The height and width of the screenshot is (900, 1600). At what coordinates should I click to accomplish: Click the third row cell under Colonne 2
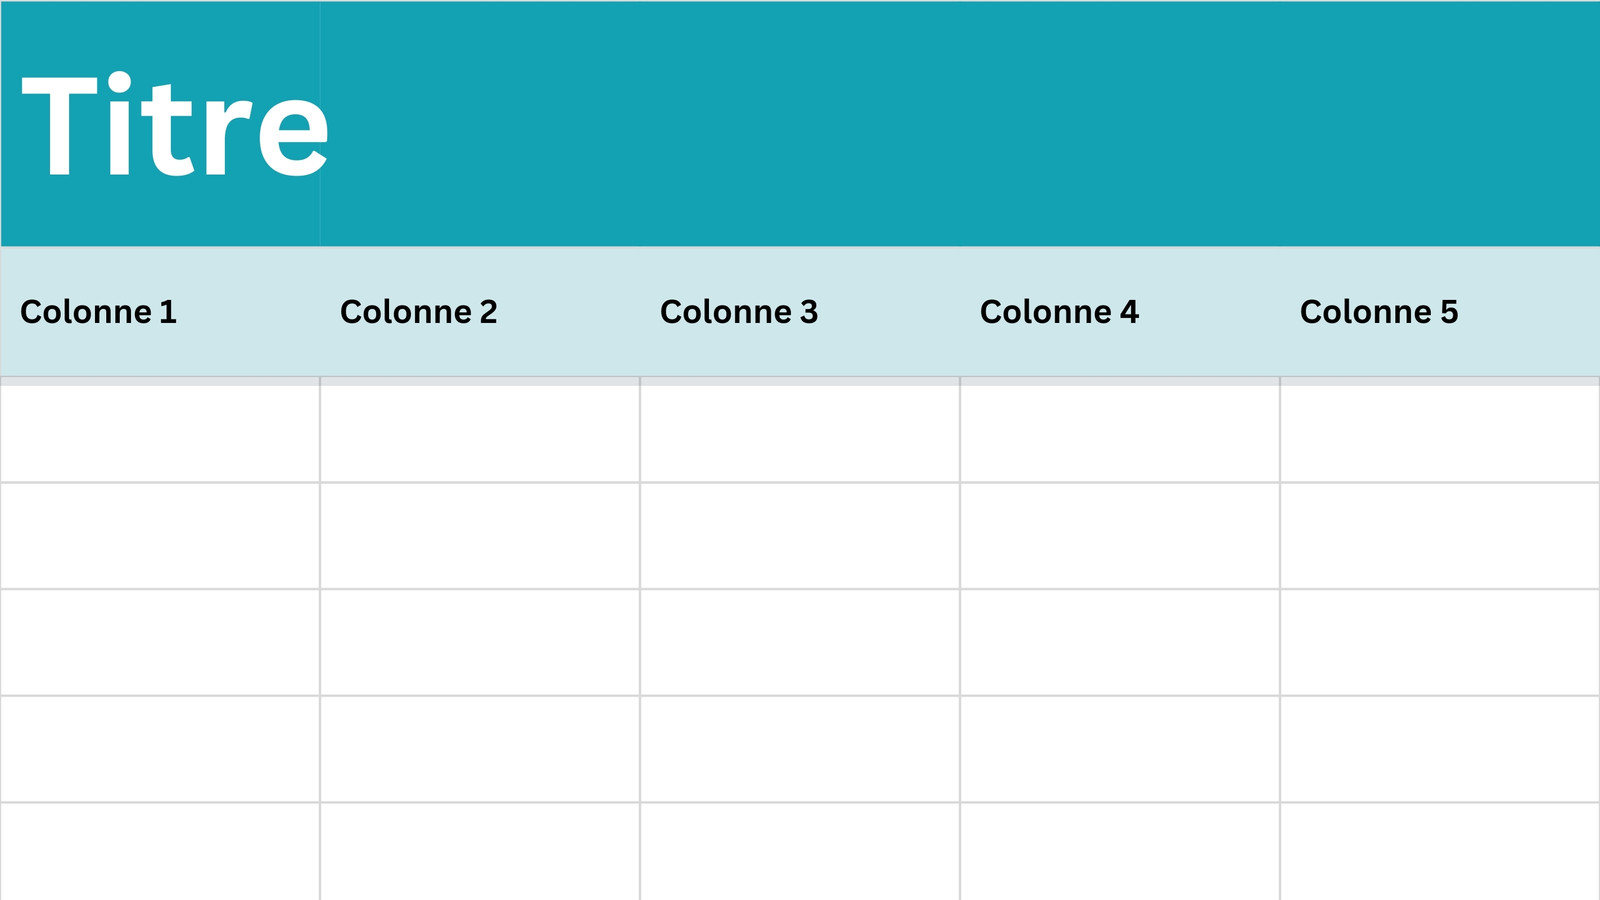[x=480, y=642]
